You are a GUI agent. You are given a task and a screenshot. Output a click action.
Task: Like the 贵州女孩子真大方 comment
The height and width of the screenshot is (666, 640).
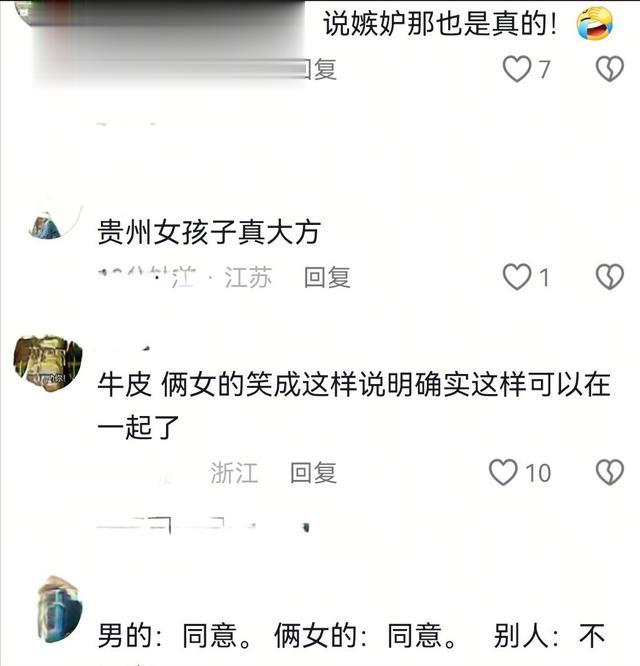tap(517, 277)
